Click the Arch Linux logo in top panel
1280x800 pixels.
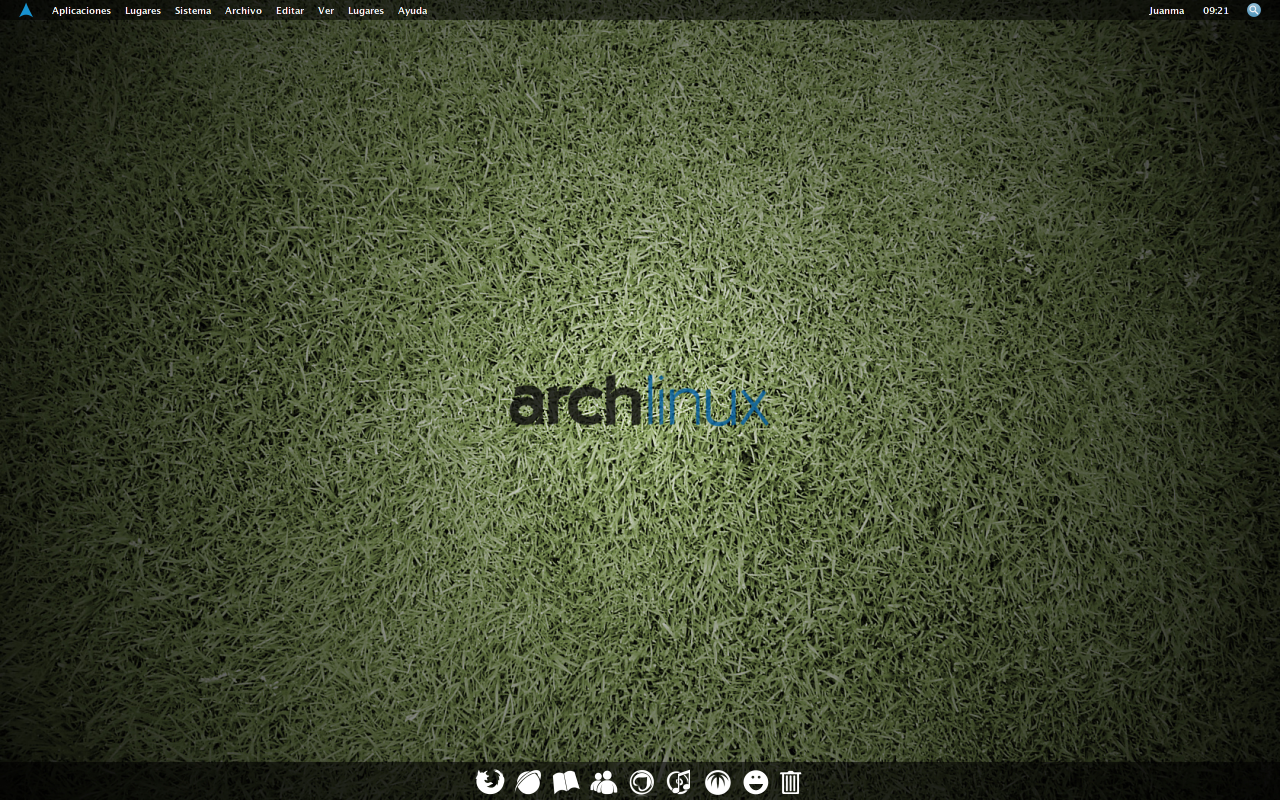(x=26, y=10)
